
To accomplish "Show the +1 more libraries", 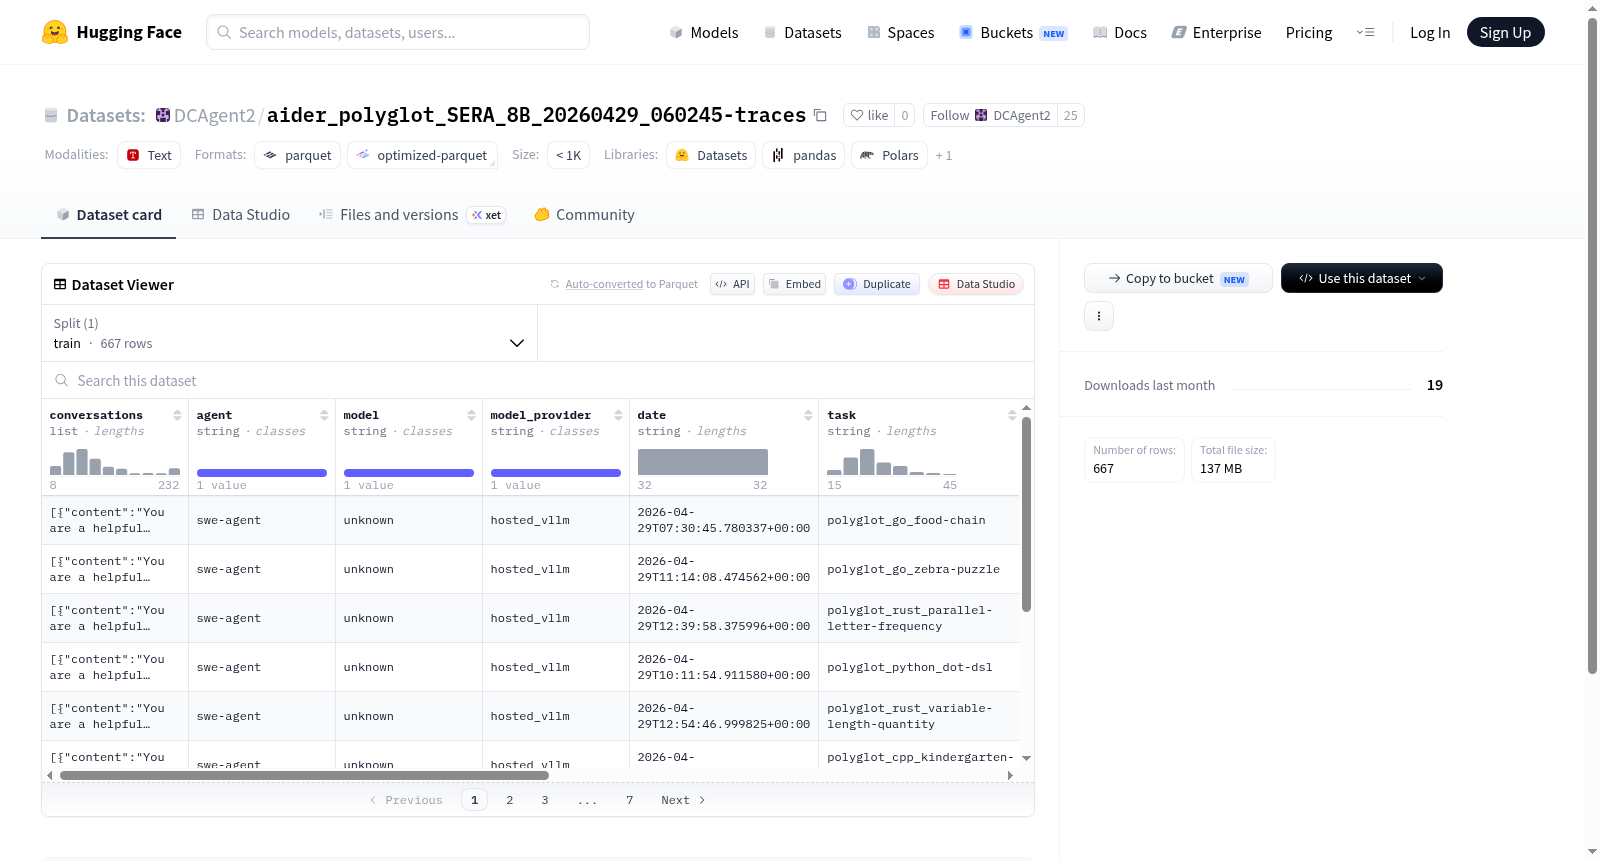I will (943, 156).
